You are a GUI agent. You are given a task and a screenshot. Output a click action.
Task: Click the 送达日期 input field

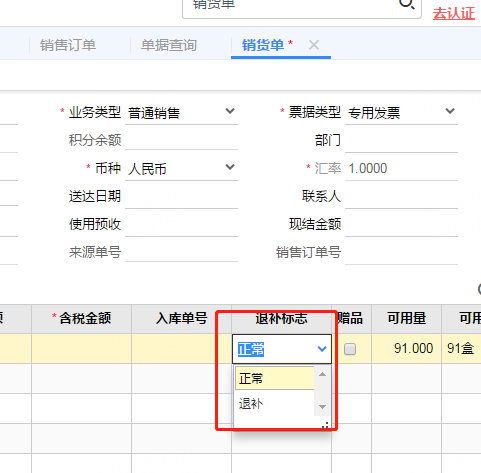coord(181,196)
